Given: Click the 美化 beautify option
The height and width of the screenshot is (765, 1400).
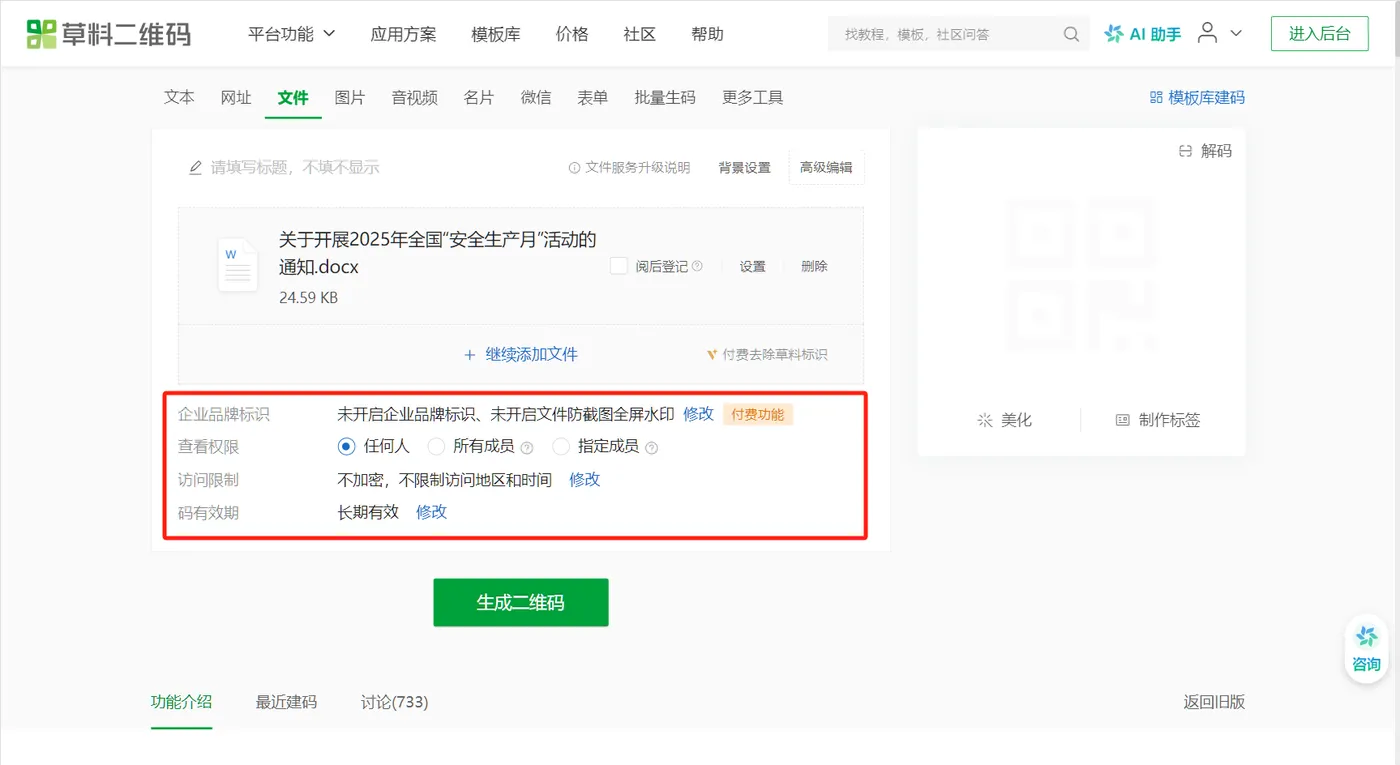Looking at the screenshot, I should pos(1004,420).
